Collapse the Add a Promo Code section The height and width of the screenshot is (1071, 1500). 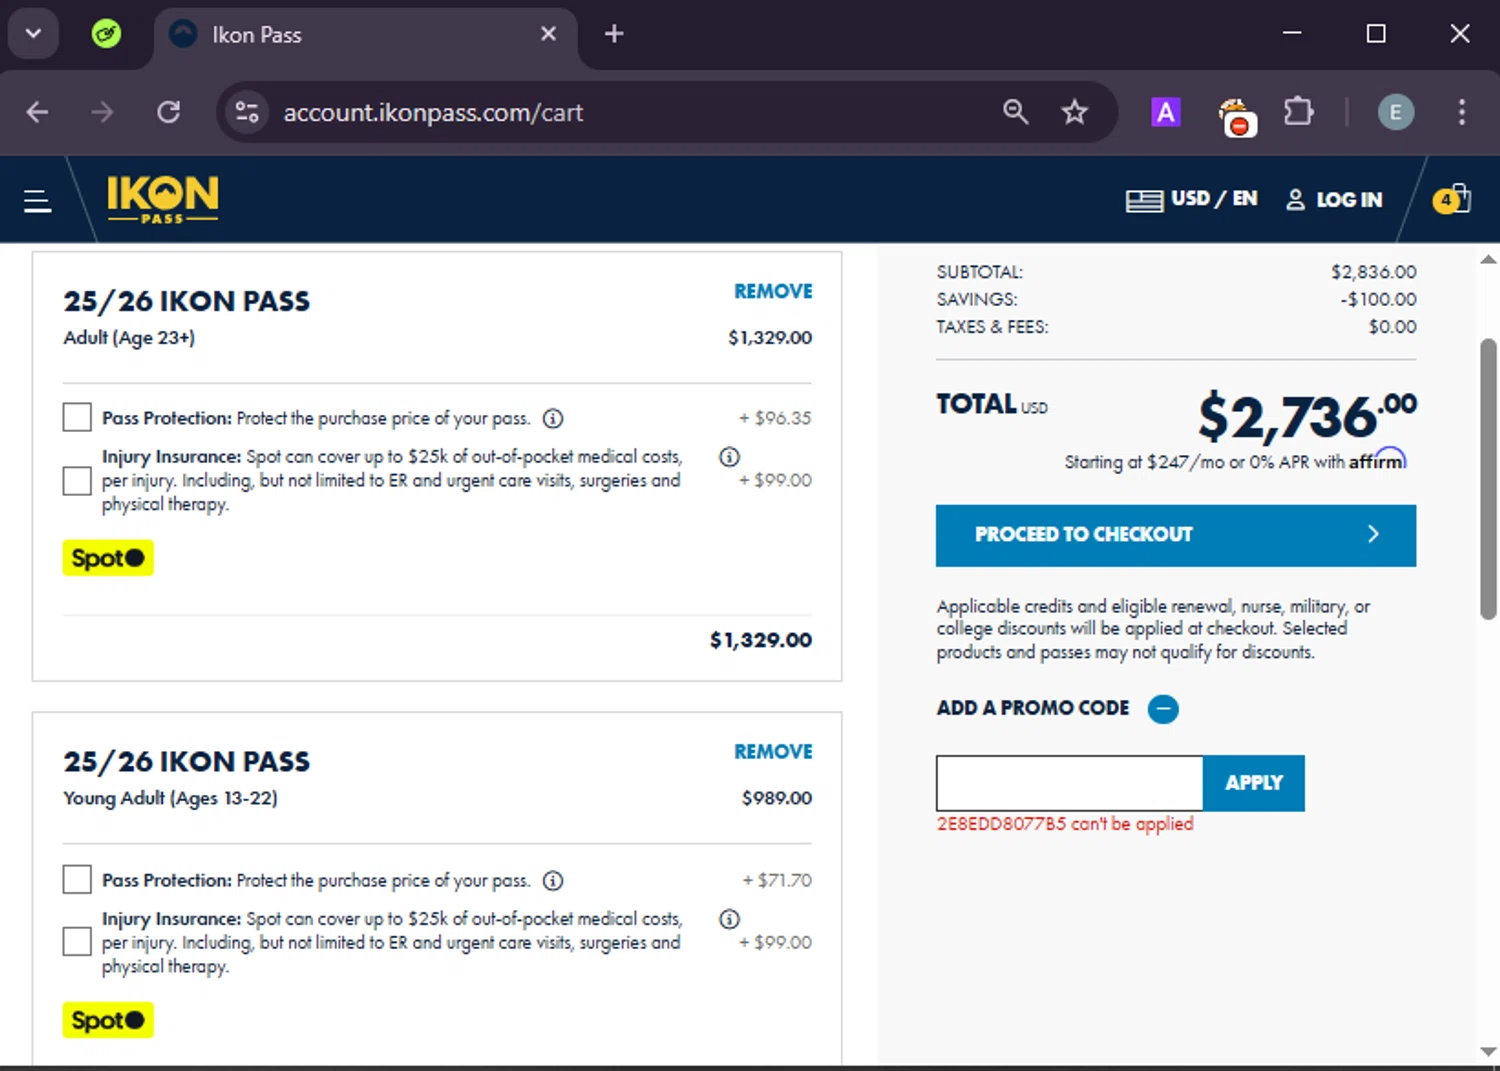[1163, 709]
